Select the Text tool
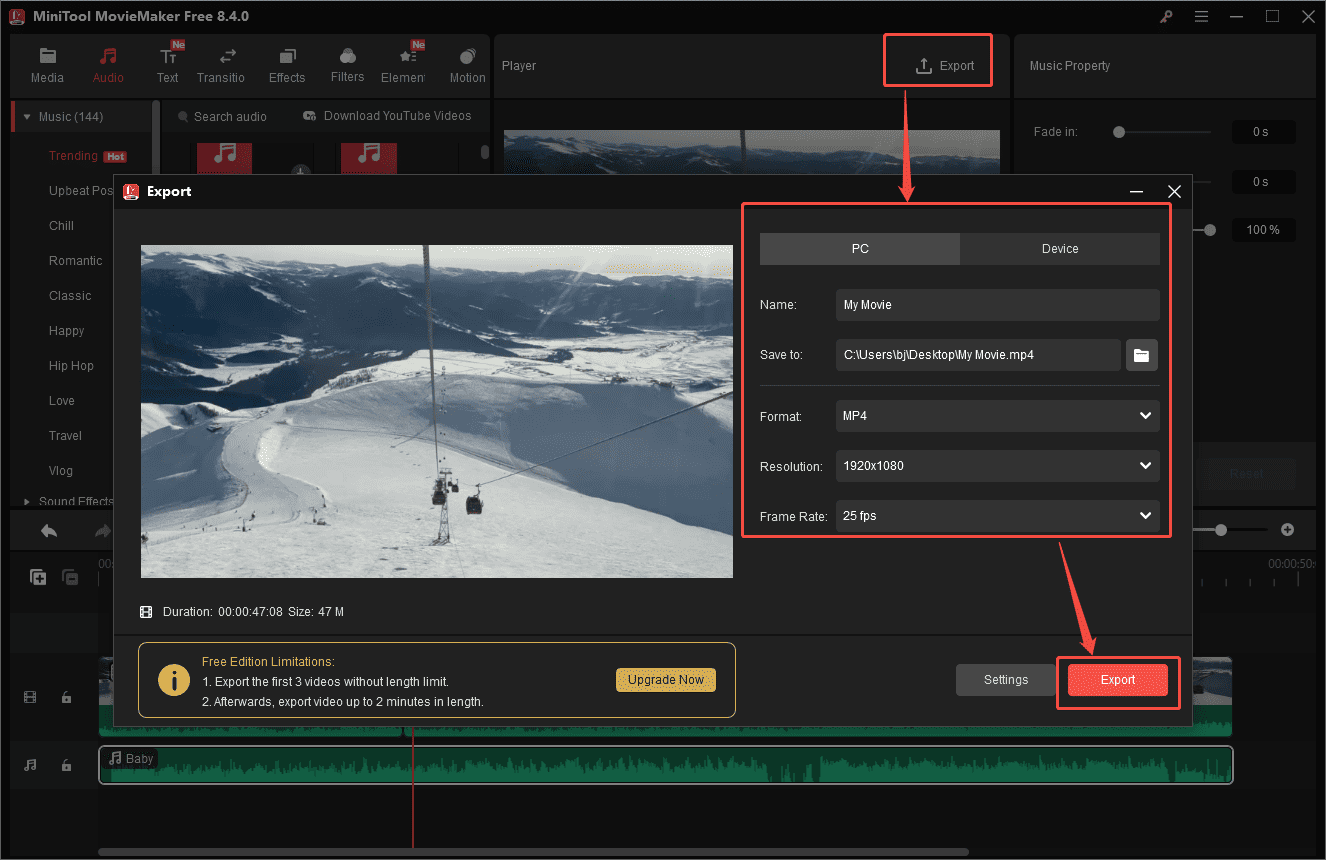This screenshot has height=860, width=1326. coord(167,64)
